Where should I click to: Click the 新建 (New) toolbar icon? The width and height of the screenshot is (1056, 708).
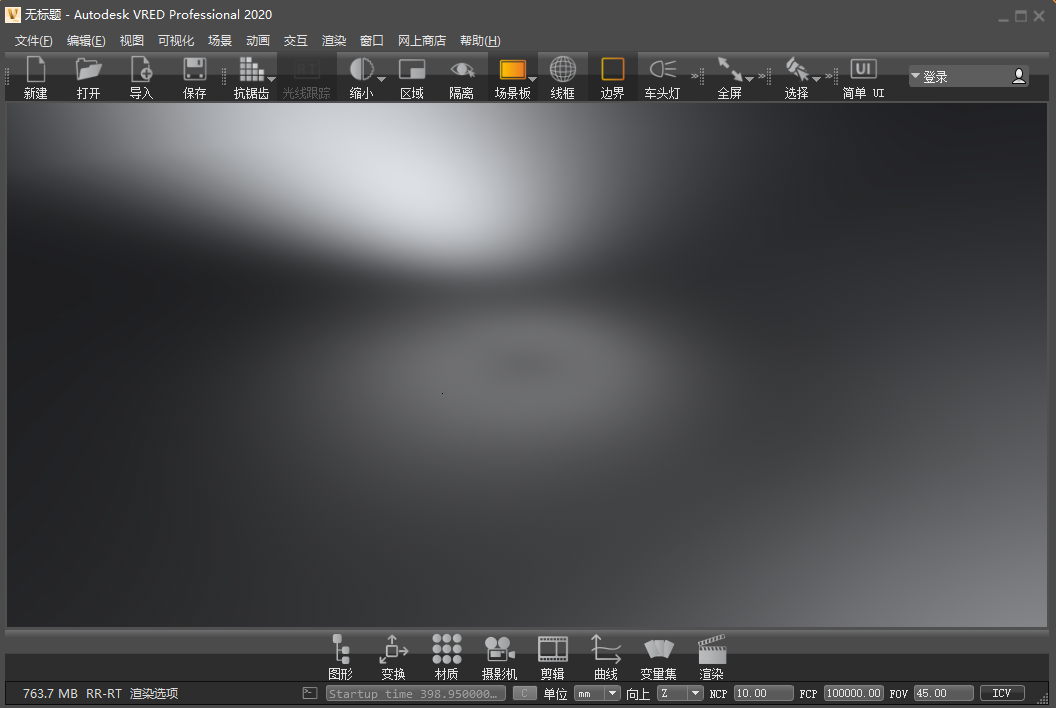(36, 70)
